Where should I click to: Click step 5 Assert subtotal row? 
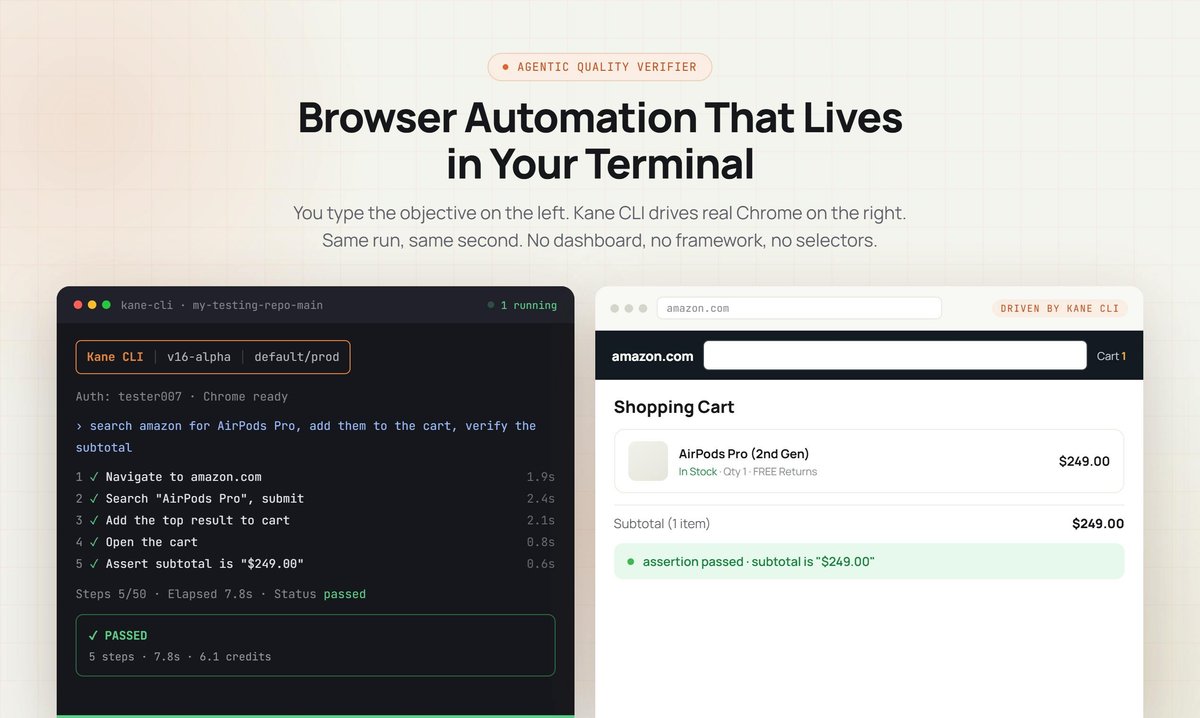click(x=315, y=564)
